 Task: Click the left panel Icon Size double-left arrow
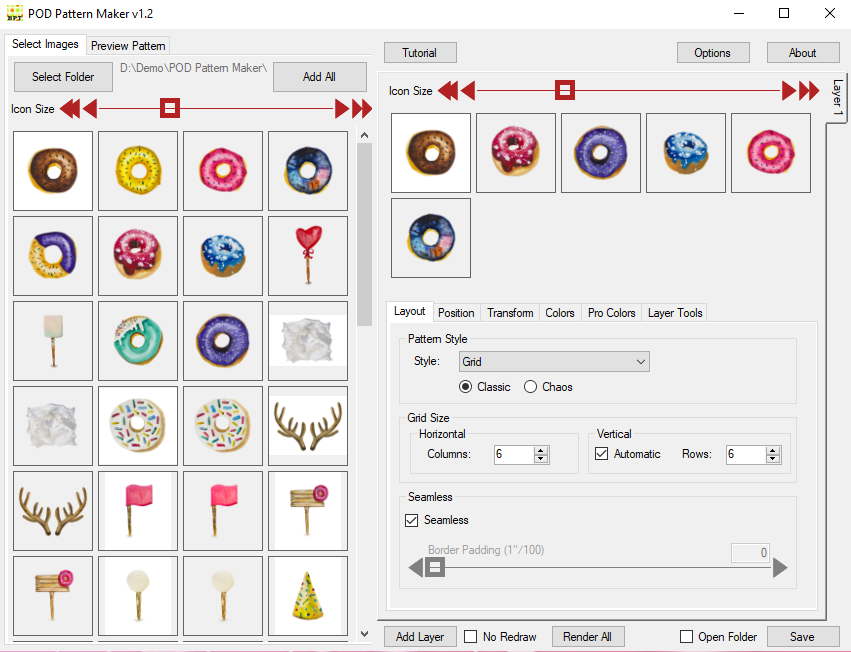coord(70,109)
